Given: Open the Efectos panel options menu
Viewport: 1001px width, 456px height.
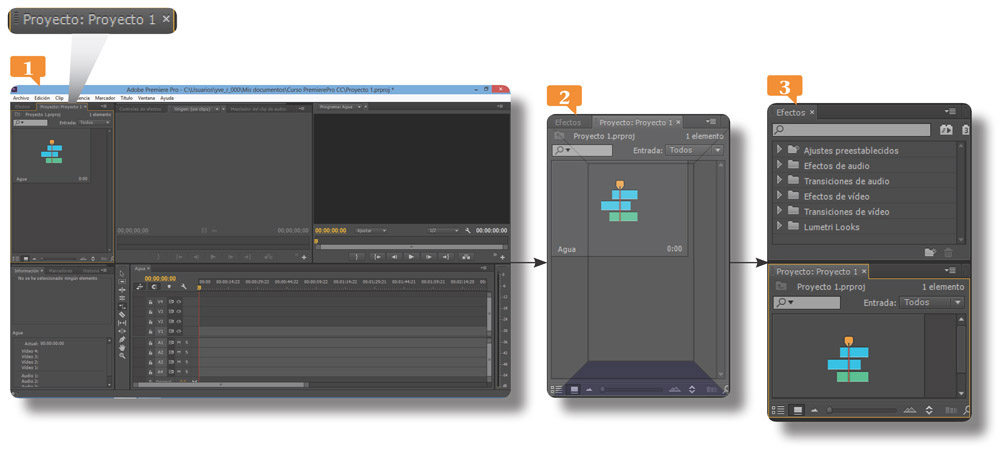Looking at the screenshot, I should tap(949, 112).
